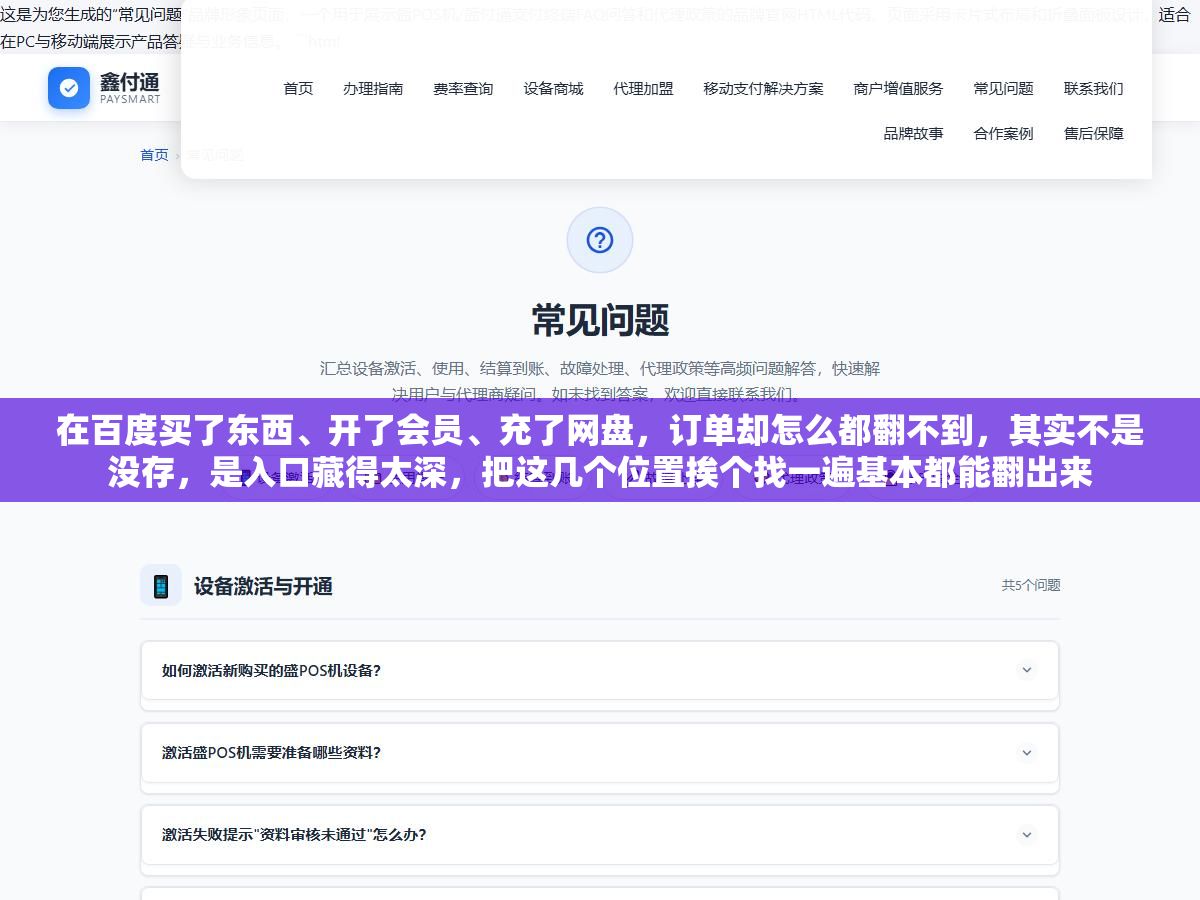Click the 鑫付通 brand name text
The width and height of the screenshot is (1200, 900).
click(129, 81)
